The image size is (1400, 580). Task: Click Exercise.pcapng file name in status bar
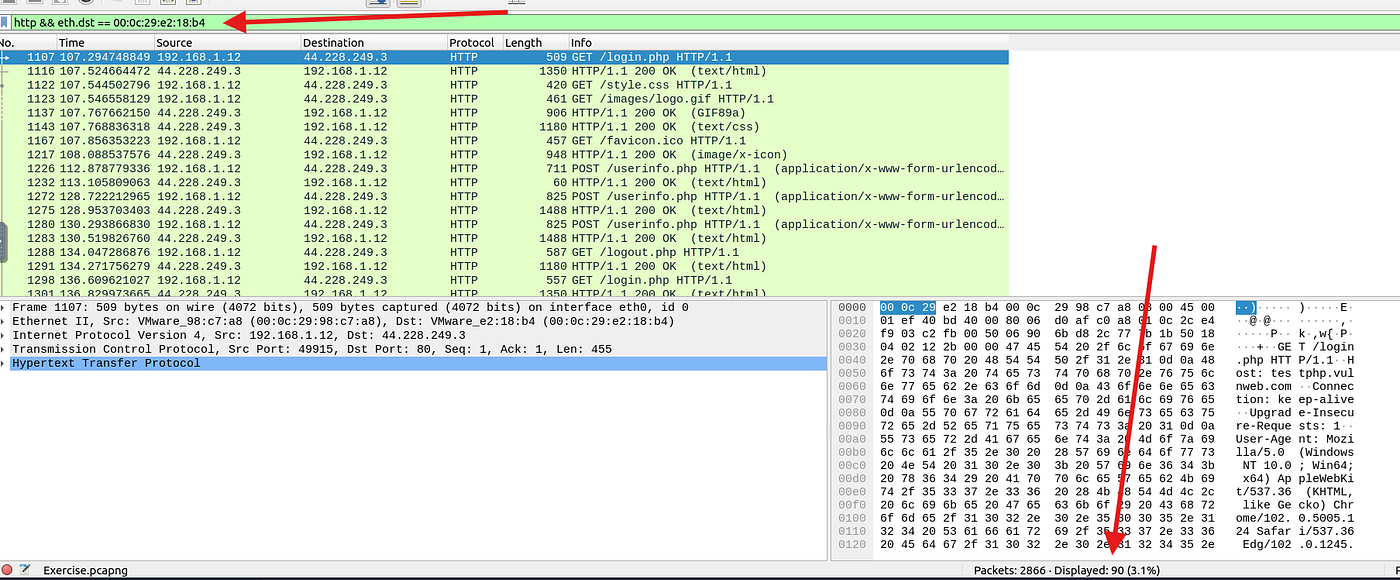tap(86, 570)
